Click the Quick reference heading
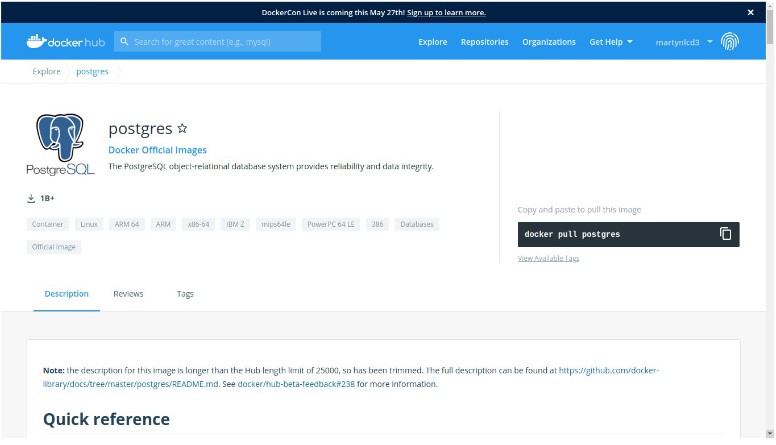Screen dimensions: 776x445 coord(106,419)
